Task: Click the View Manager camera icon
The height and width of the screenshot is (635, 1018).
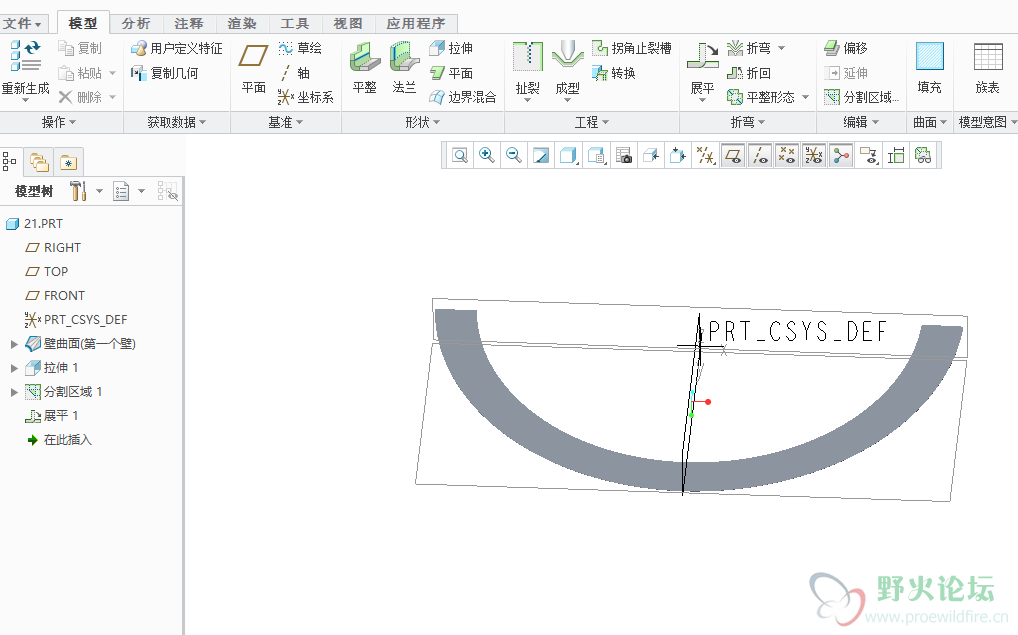Action: click(x=623, y=156)
